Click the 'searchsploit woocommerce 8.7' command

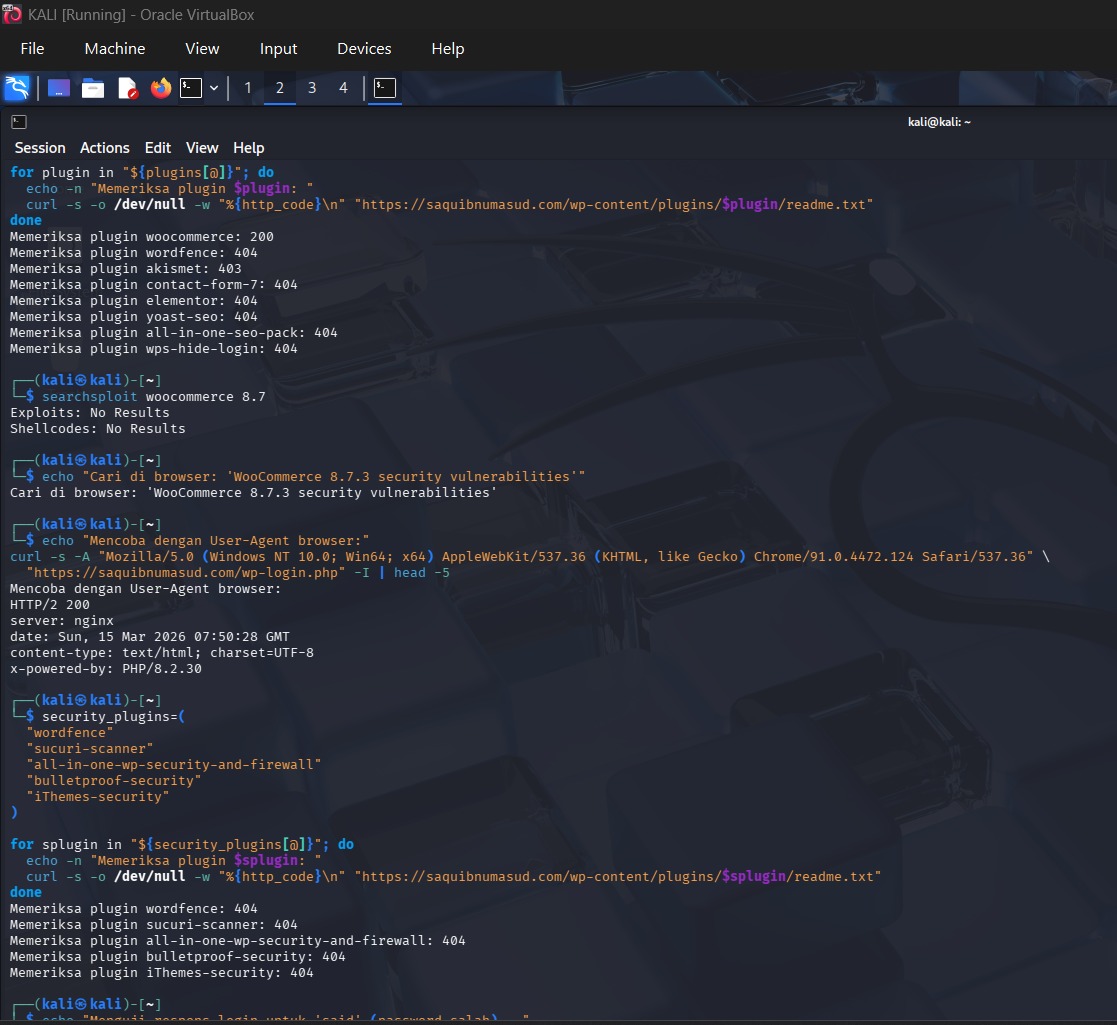tap(154, 397)
